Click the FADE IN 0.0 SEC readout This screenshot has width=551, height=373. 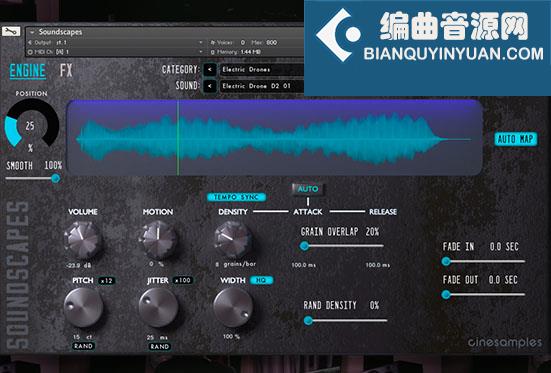click(504, 246)
